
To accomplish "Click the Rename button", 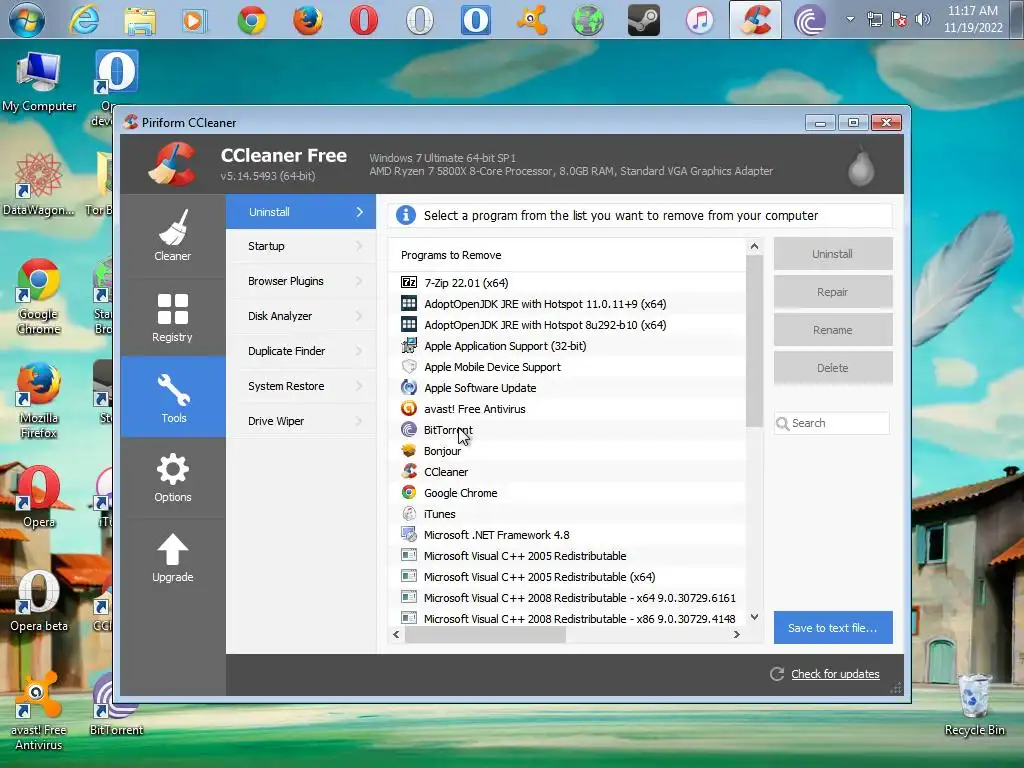I will click(x=833, y=330).
